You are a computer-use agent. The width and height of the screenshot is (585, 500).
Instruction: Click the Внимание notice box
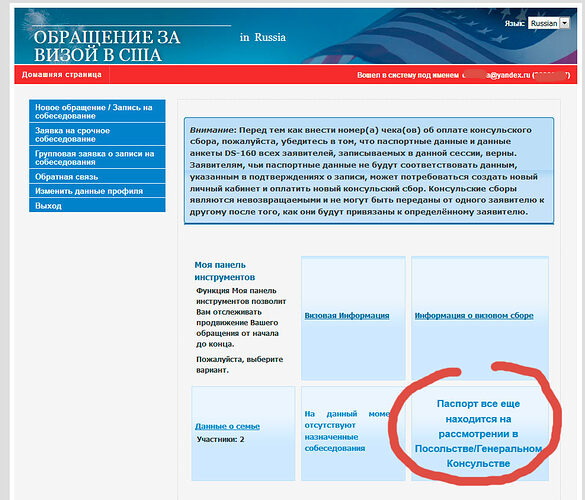(369, 171)
